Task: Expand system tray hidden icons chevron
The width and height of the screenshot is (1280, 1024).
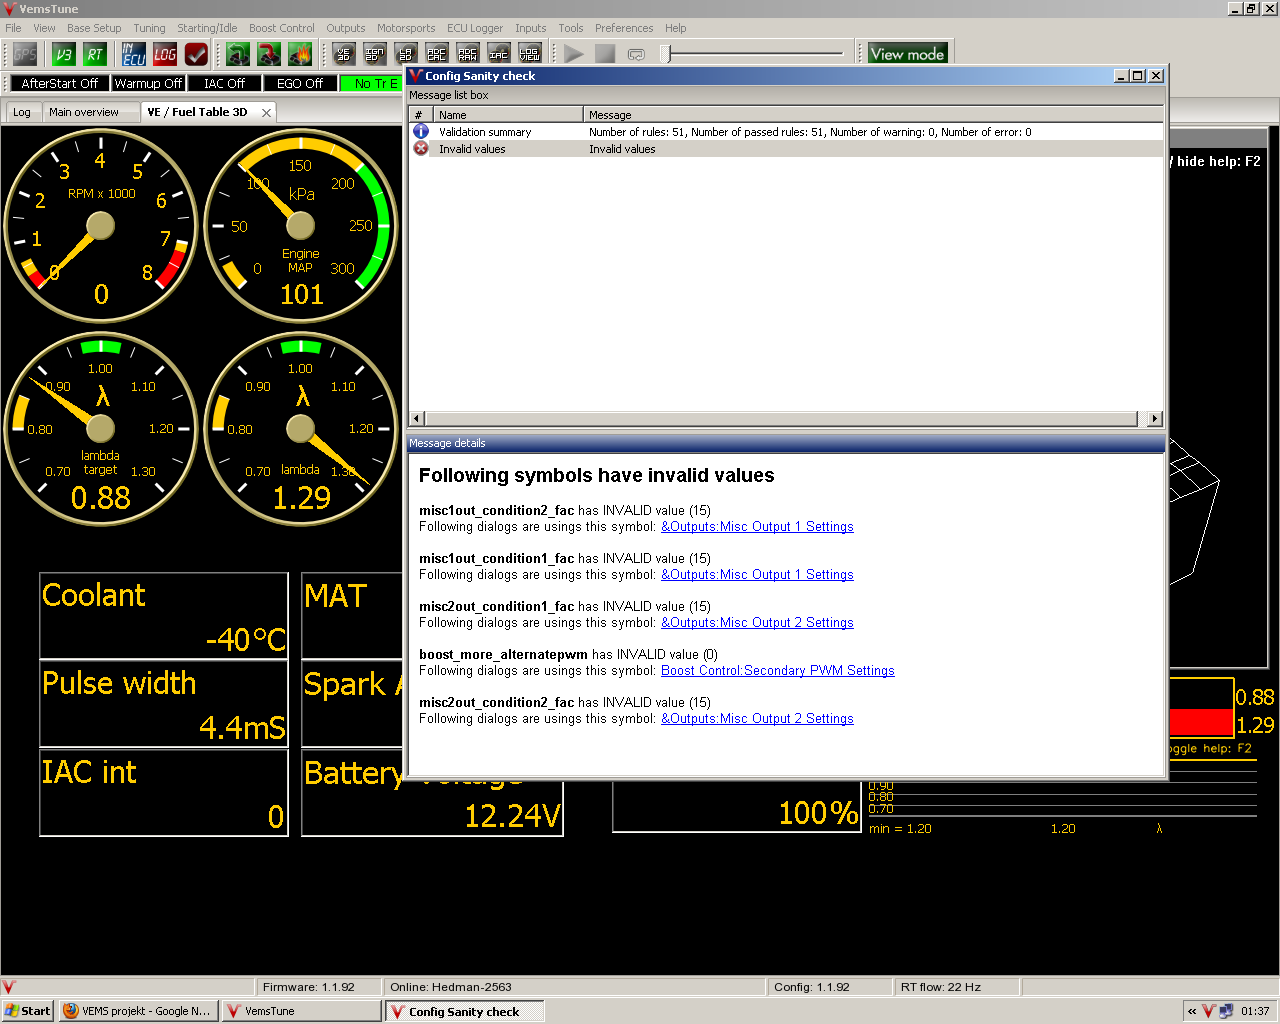Action: (1192, 1011)
